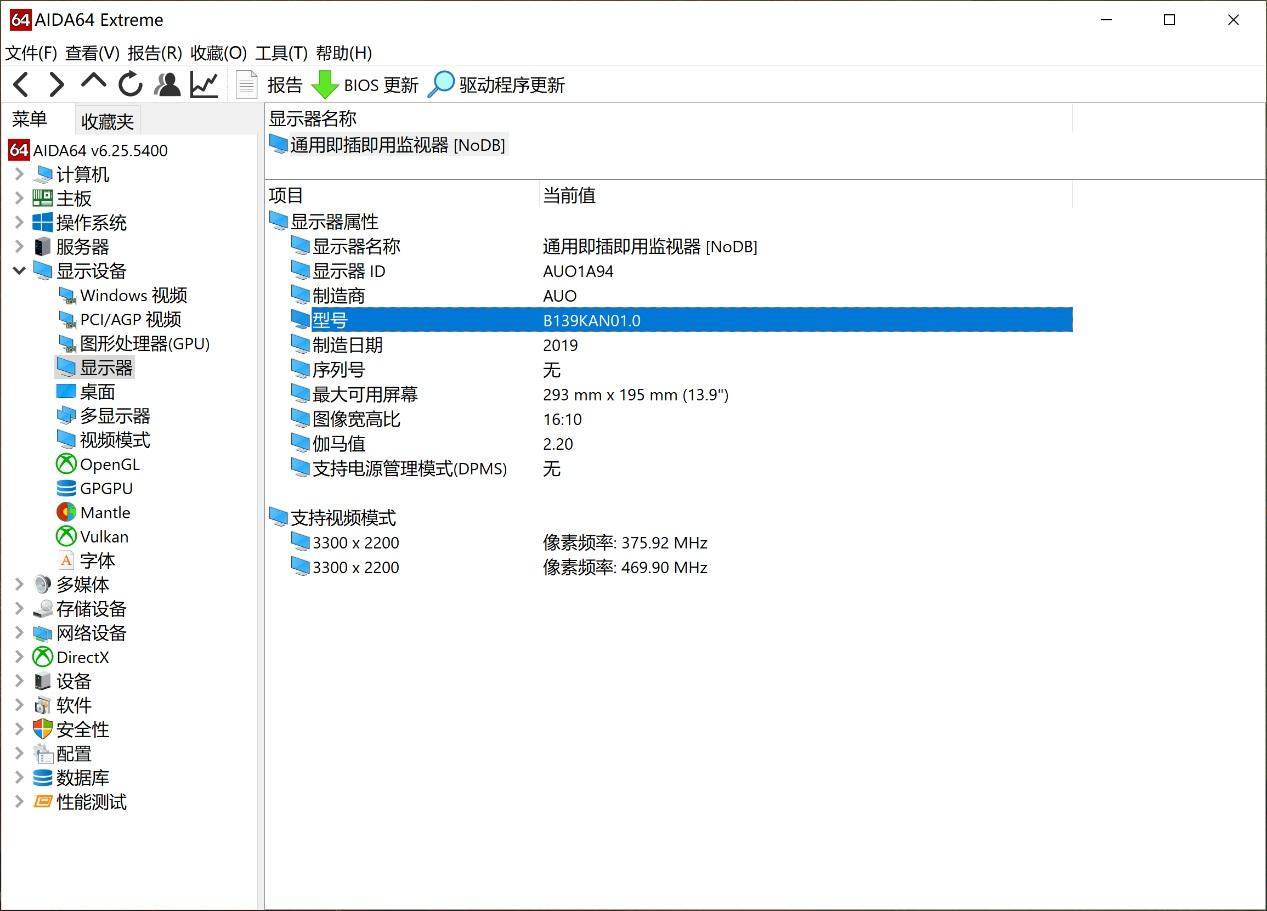
Task: Click the 报告 report toolbar button
Action: (x=269, y=85)
